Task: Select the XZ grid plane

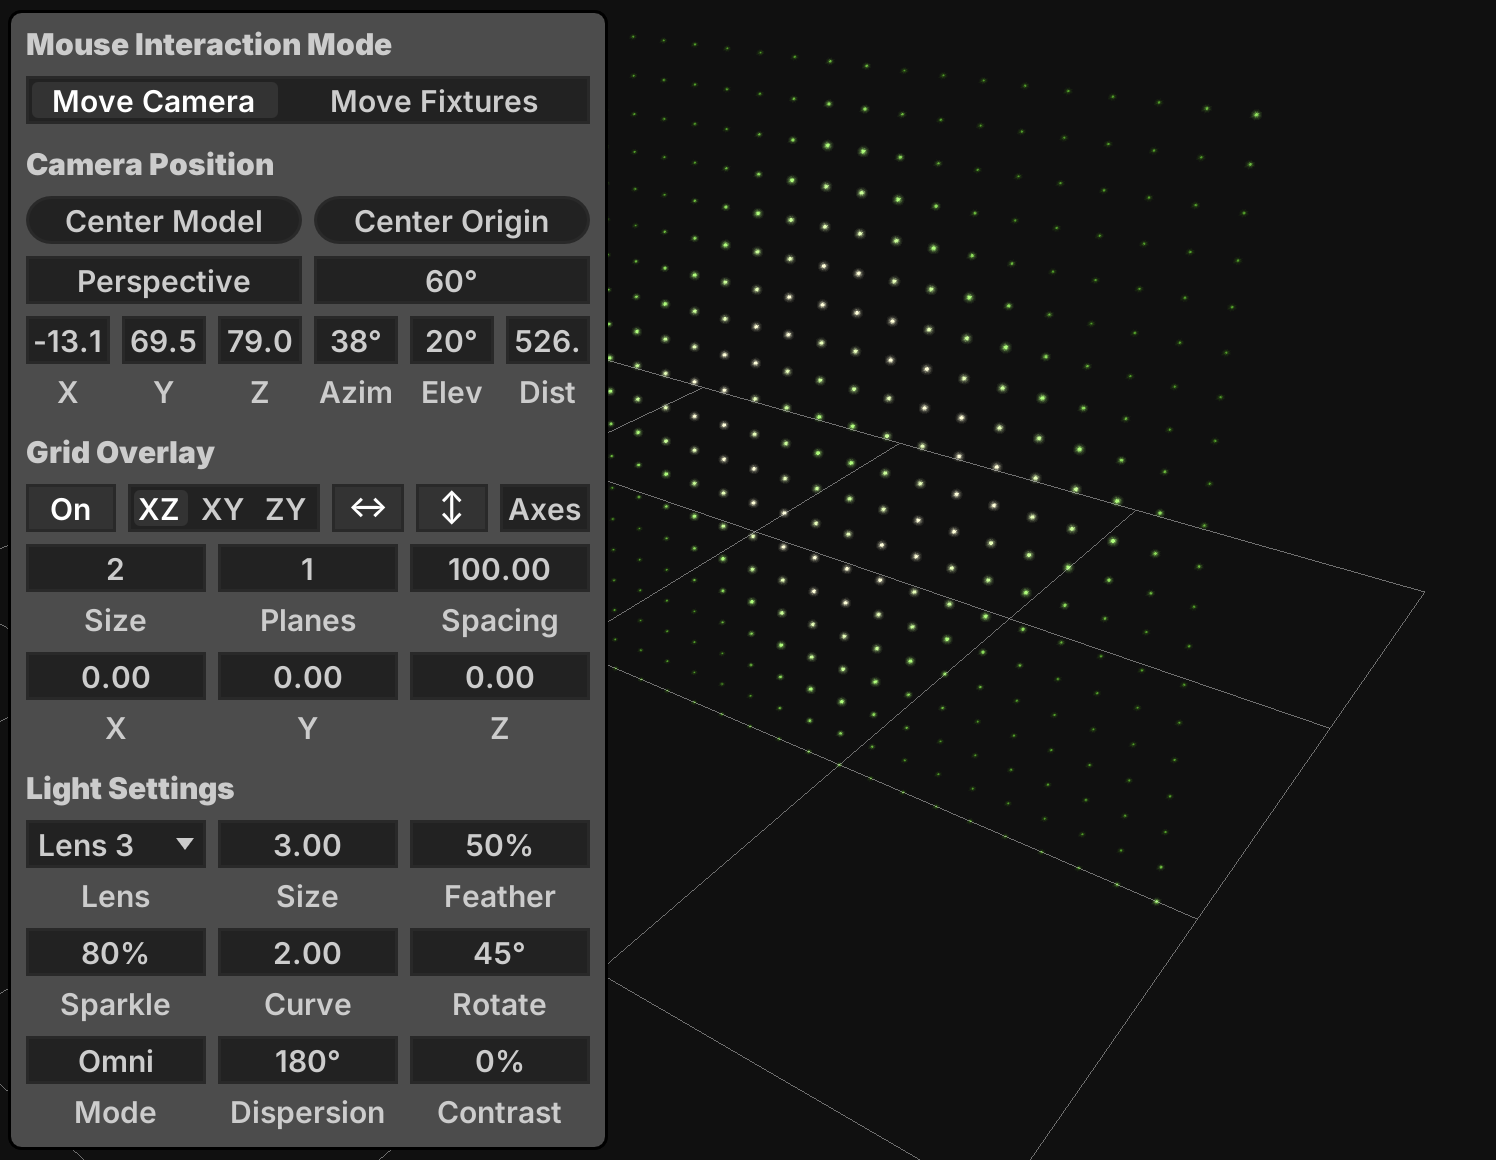Action: tap(159, 509)
